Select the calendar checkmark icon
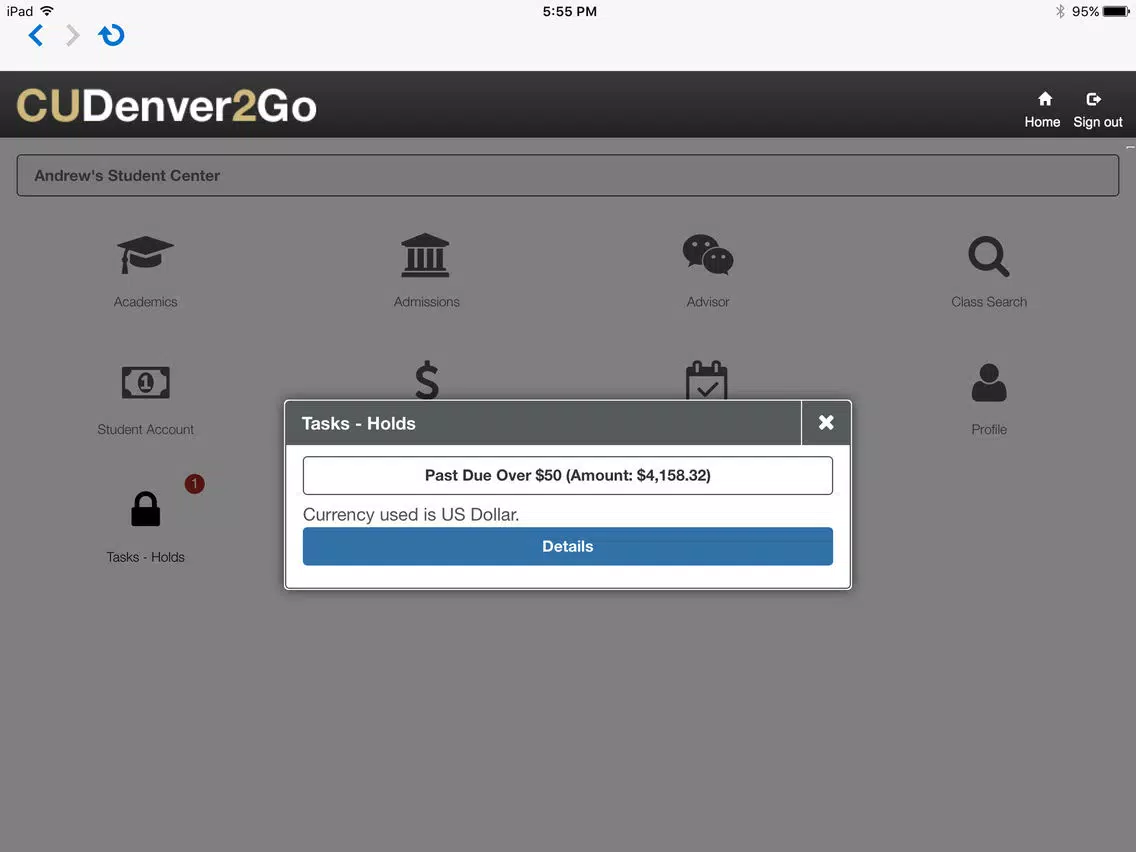The width and height of the screenshot is (1136, 852). click(x=706, y=379)
